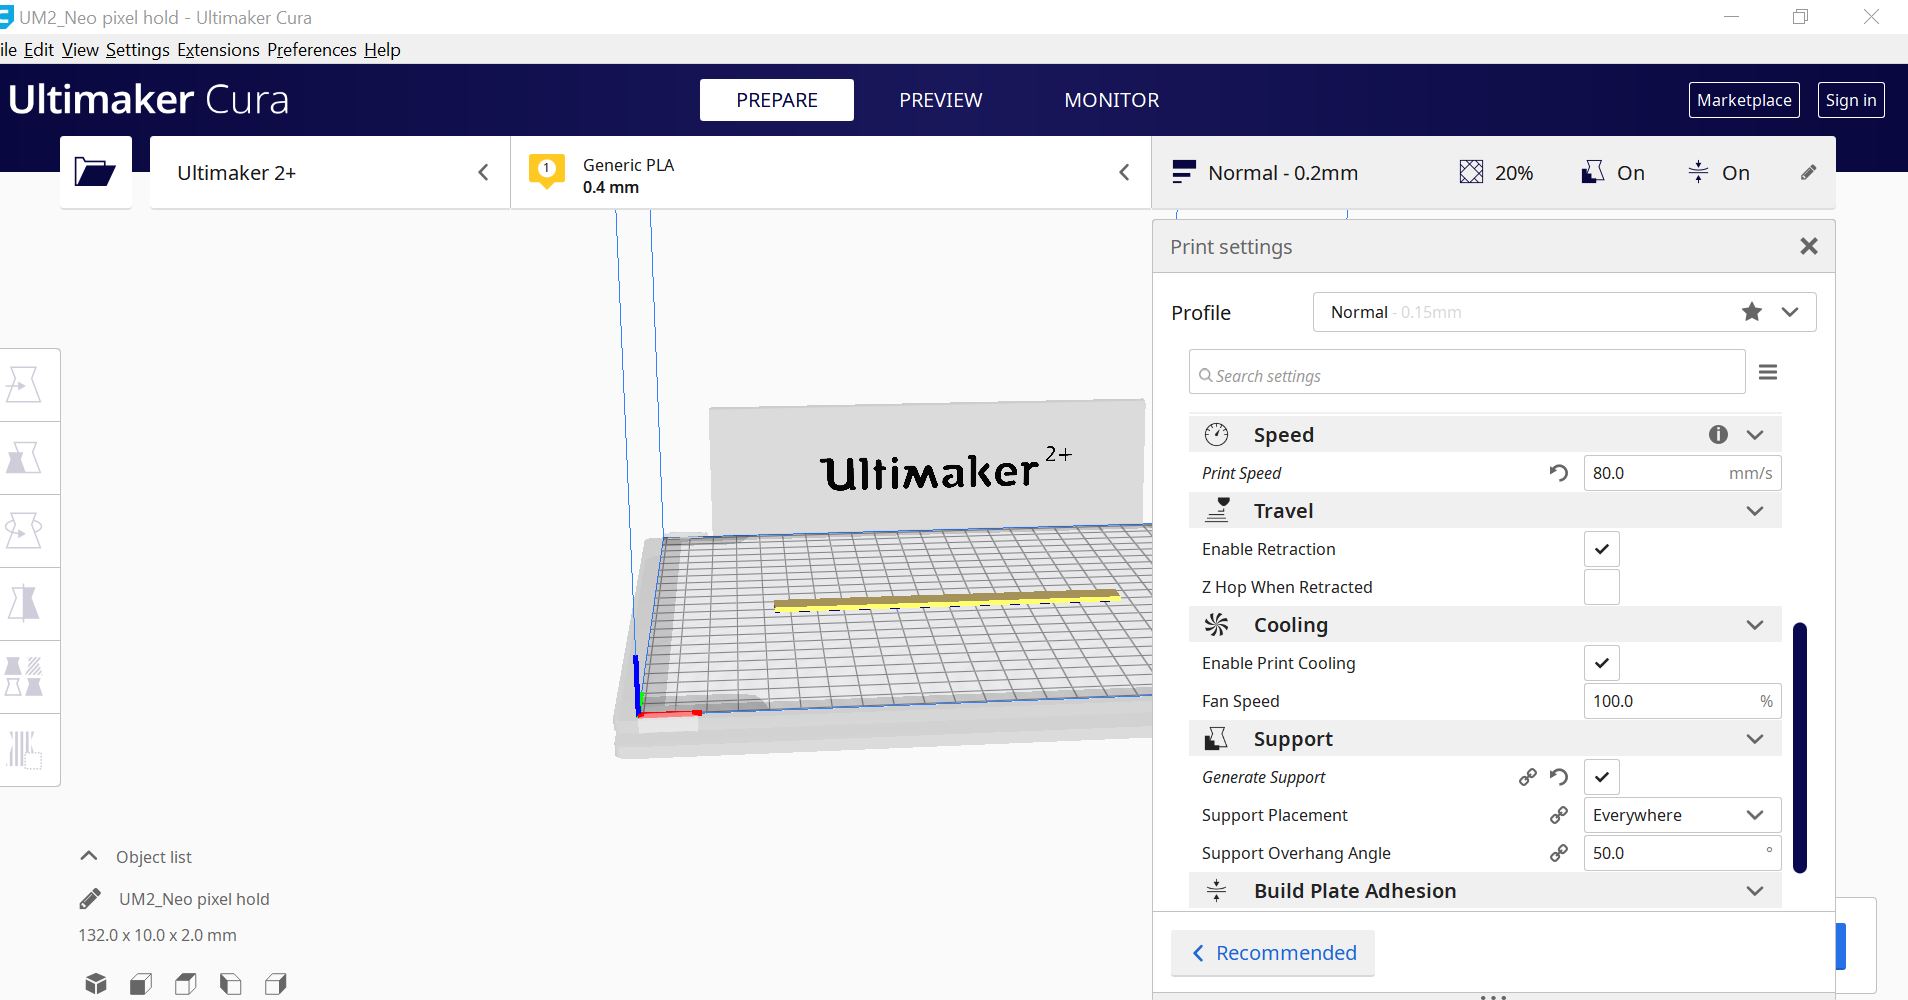Image resolution: width=1908 pixels, height=1000 pixels.
Task: Open the Profile dropdown
Action: coord(1564,312)
